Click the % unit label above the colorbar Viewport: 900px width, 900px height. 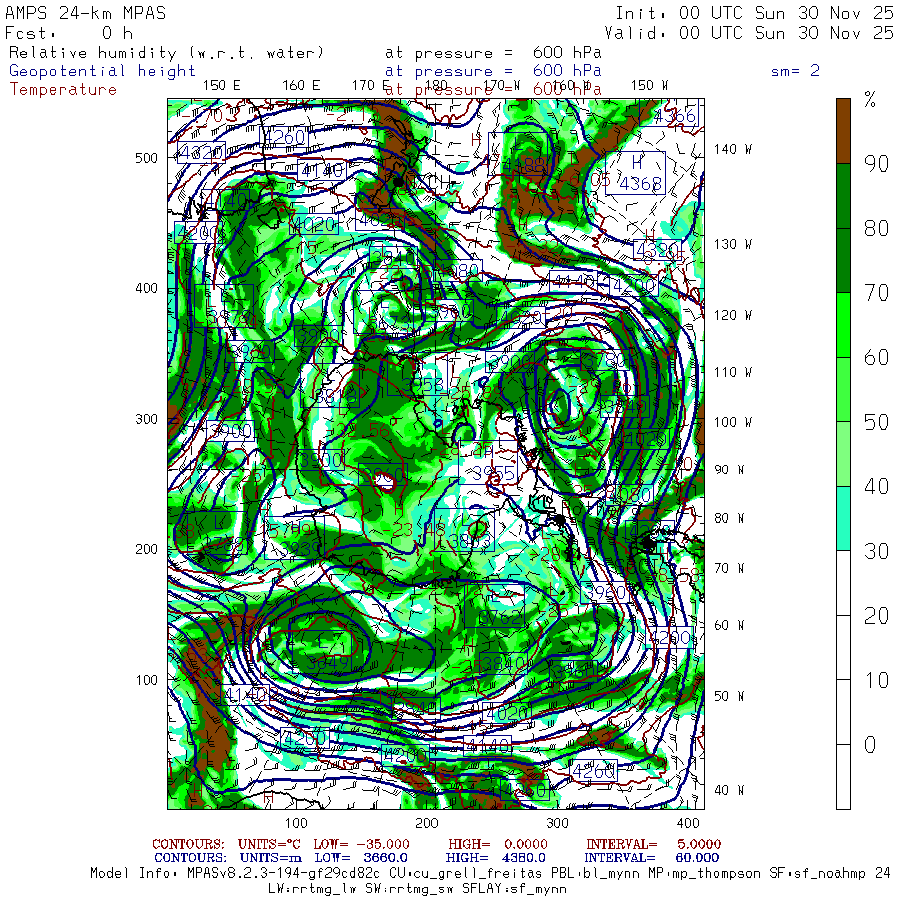tap(870, 99)
